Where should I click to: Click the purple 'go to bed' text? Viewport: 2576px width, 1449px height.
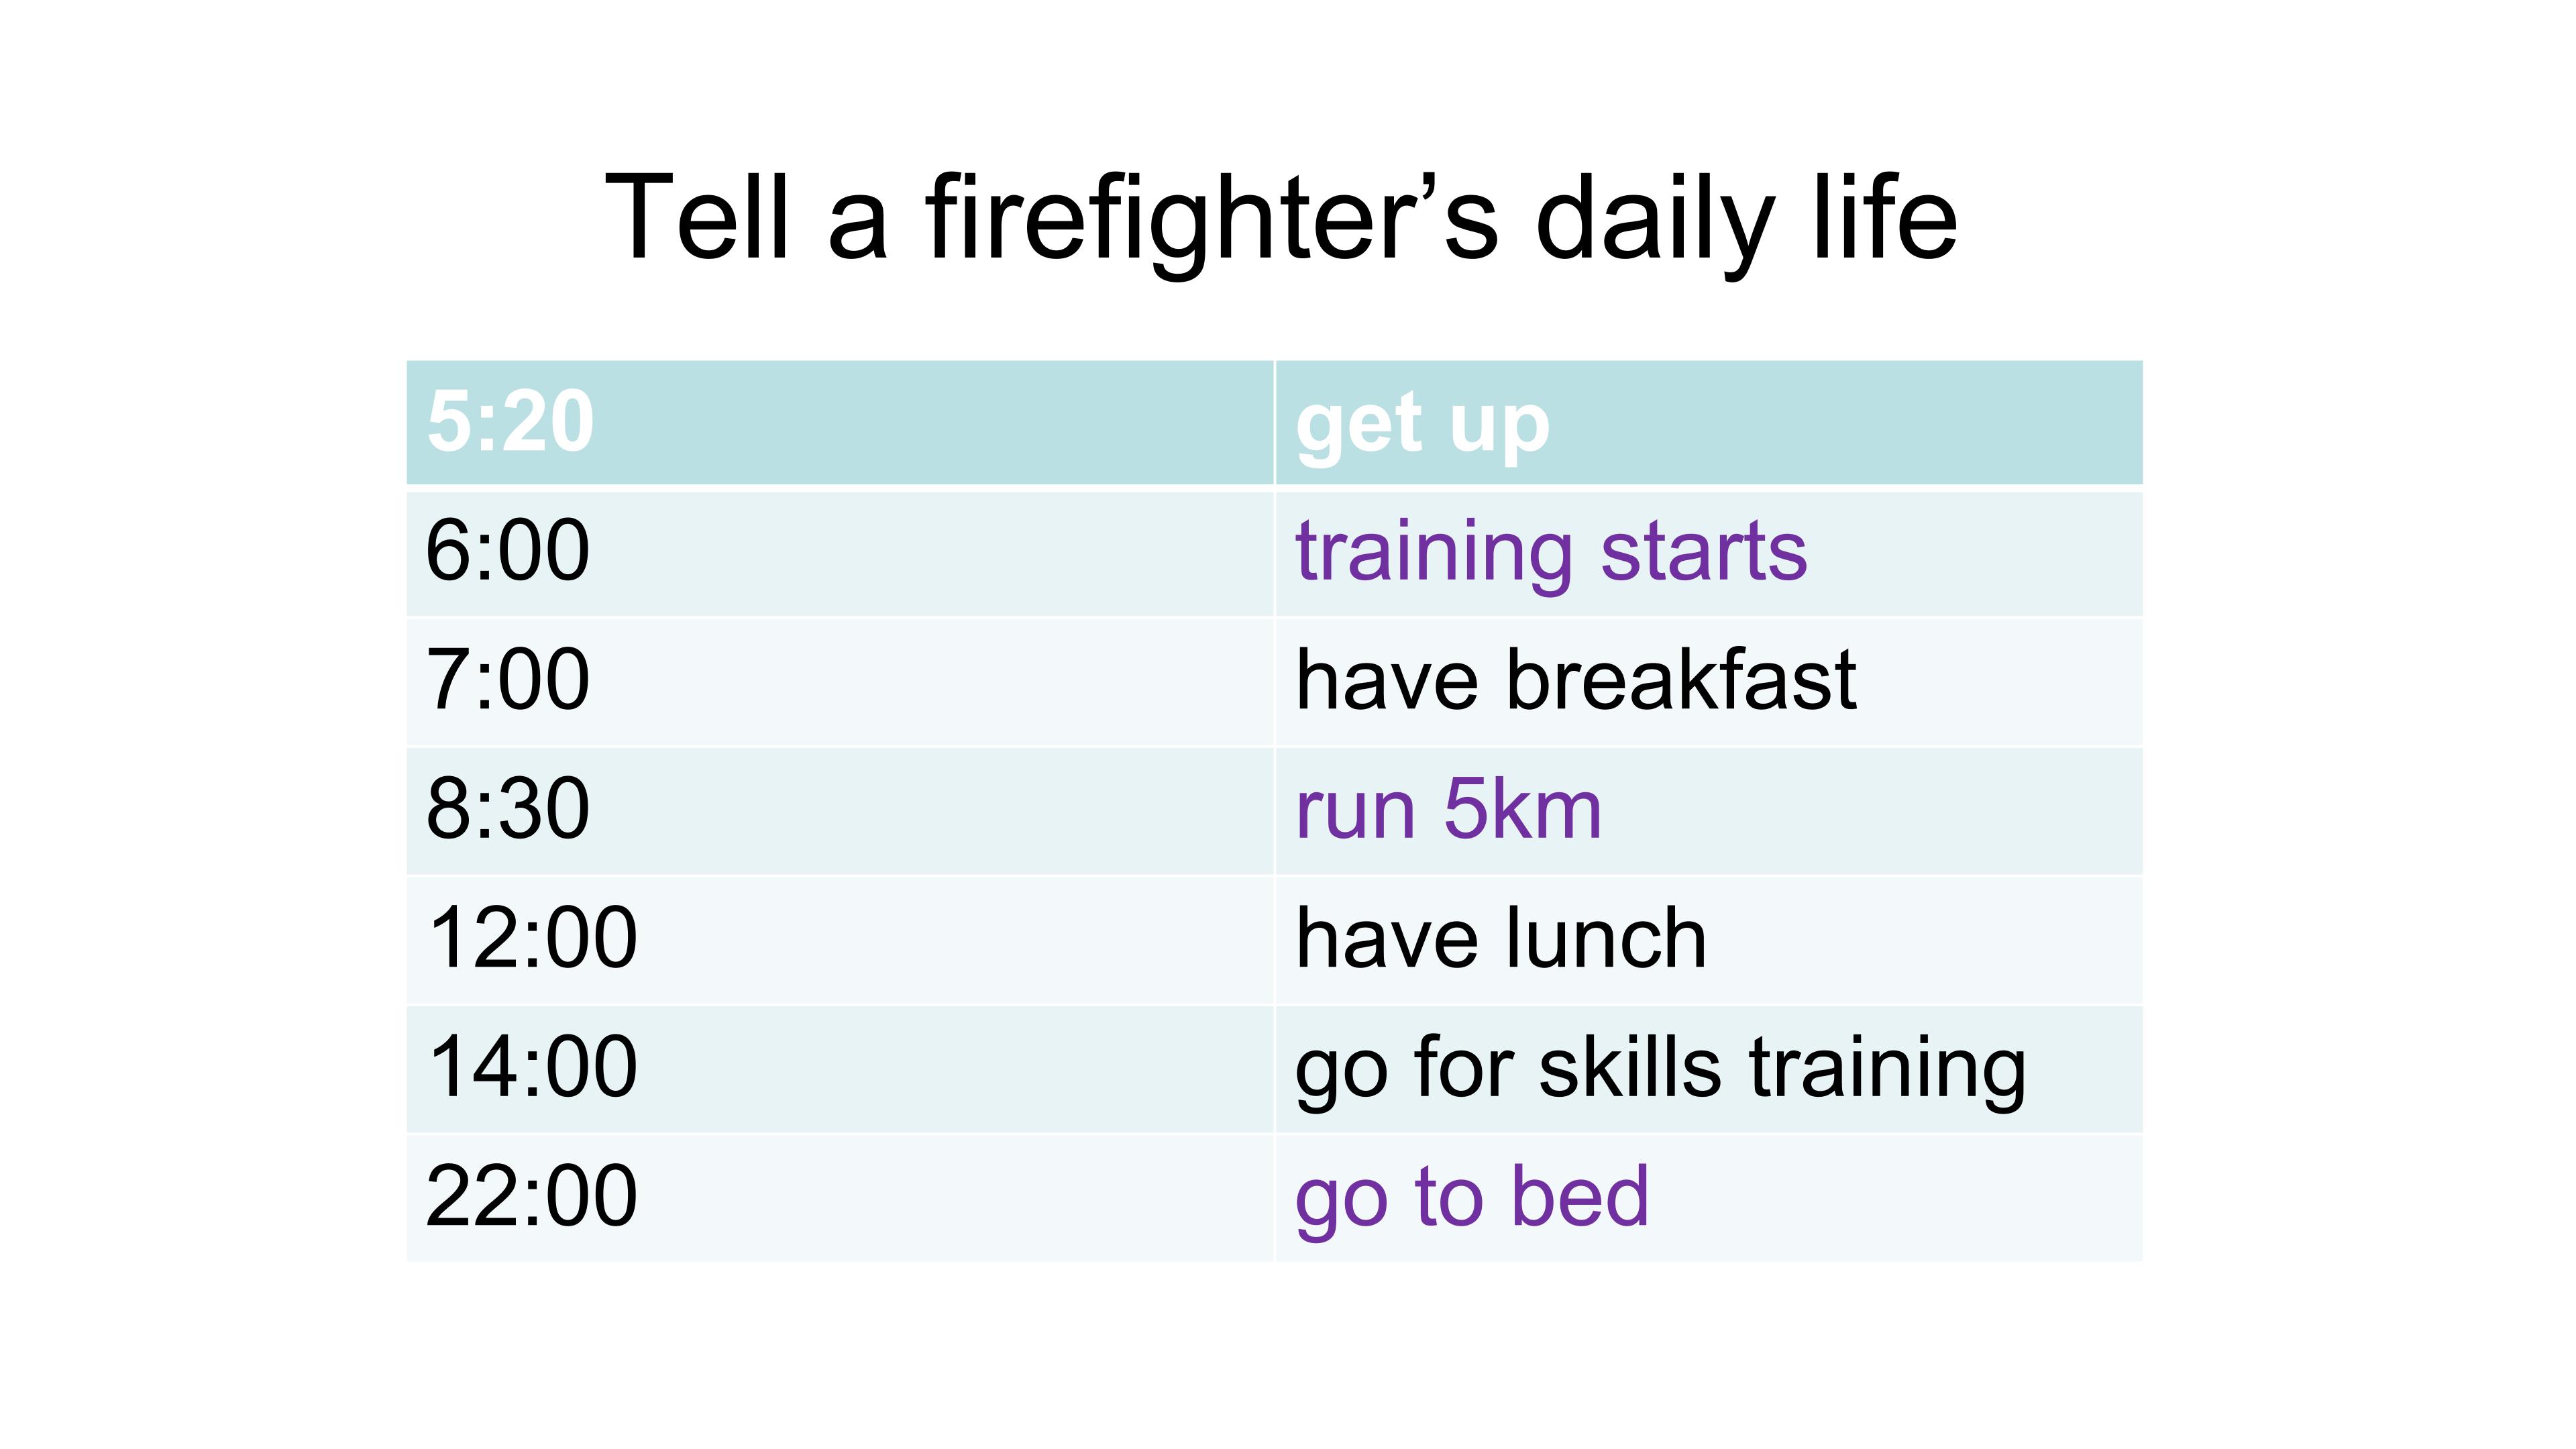1471,1196
